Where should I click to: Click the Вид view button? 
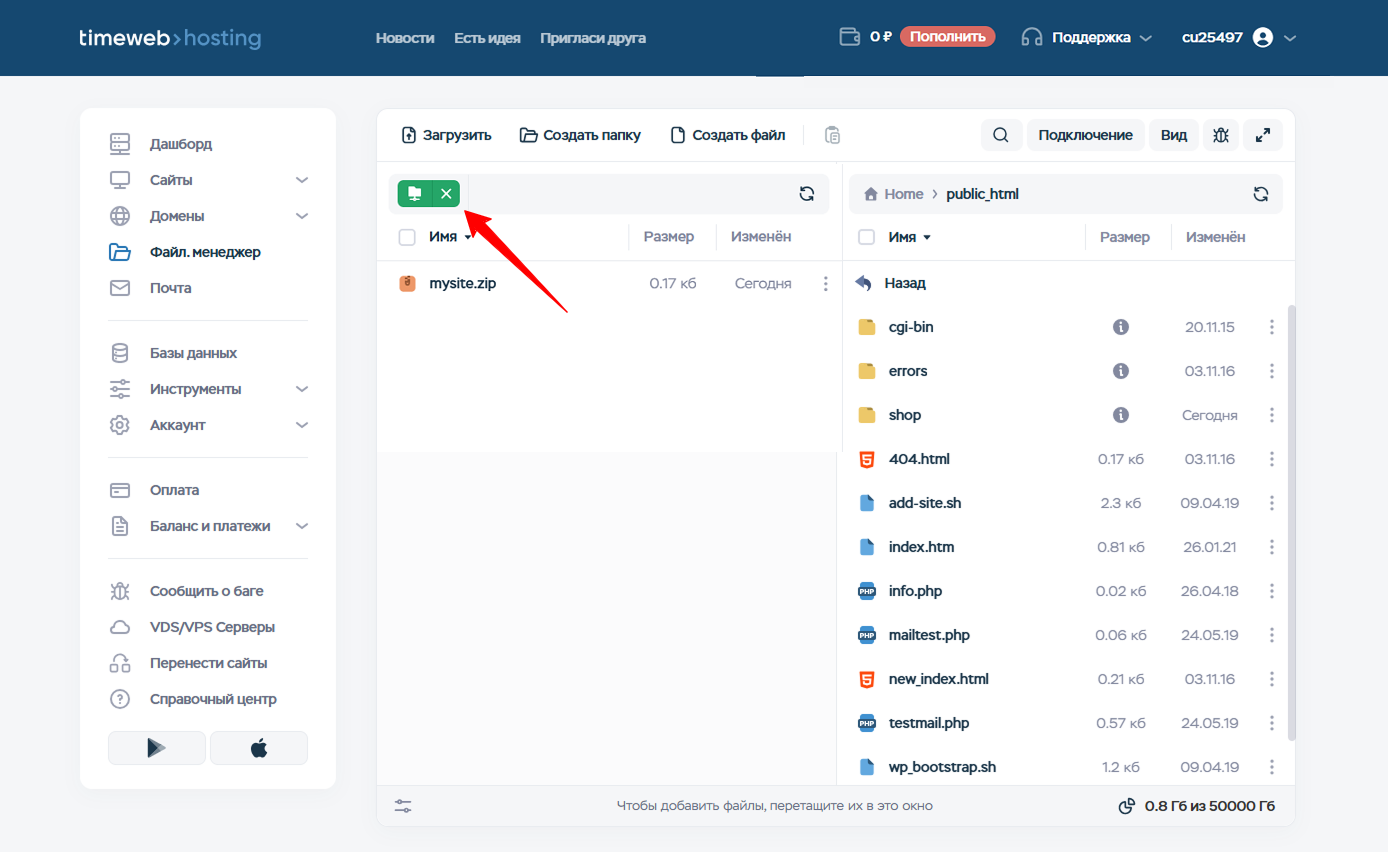(1174, 135)
